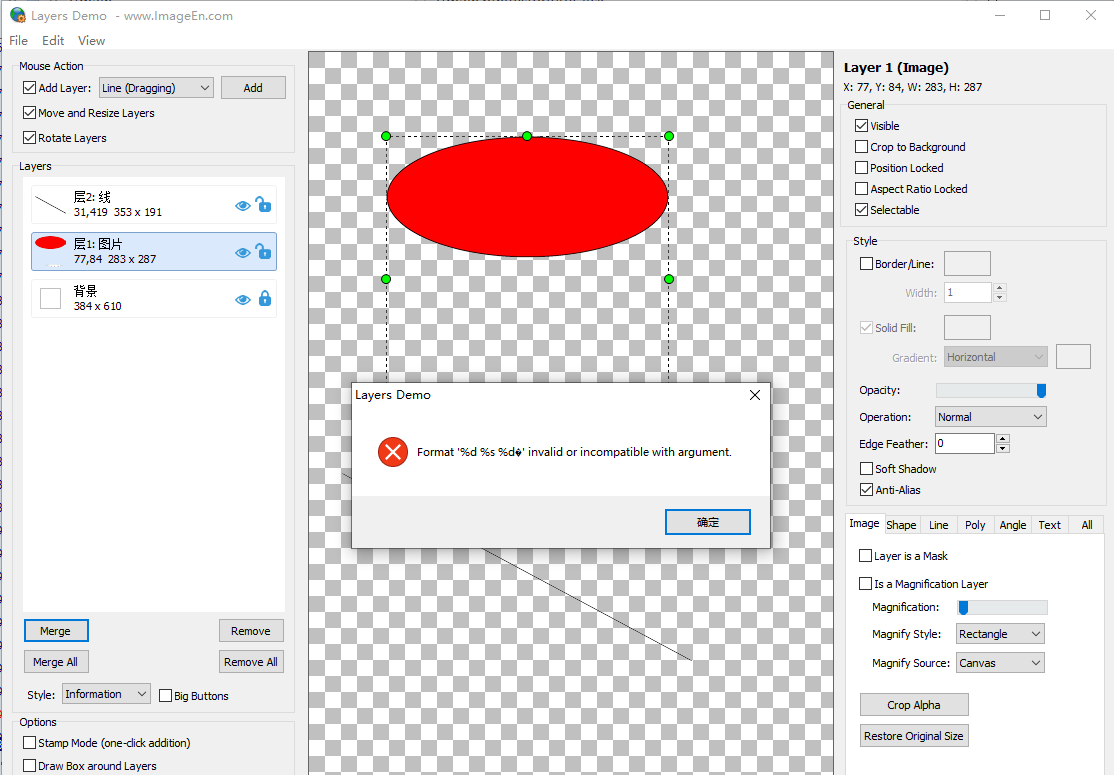Click the top-center green resize handle
Screen dimensions: 1114x775
tap(527, 136)
